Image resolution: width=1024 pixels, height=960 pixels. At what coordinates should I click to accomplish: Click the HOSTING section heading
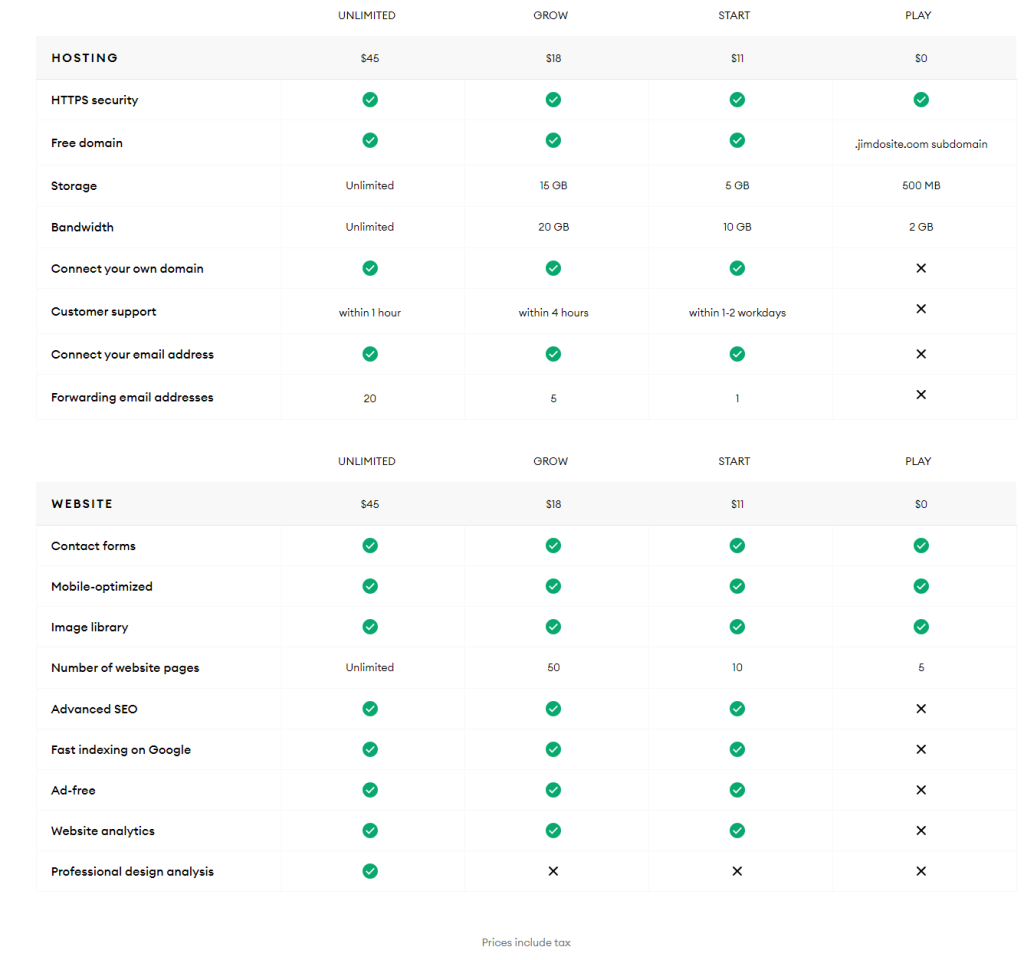click(85, 58)
